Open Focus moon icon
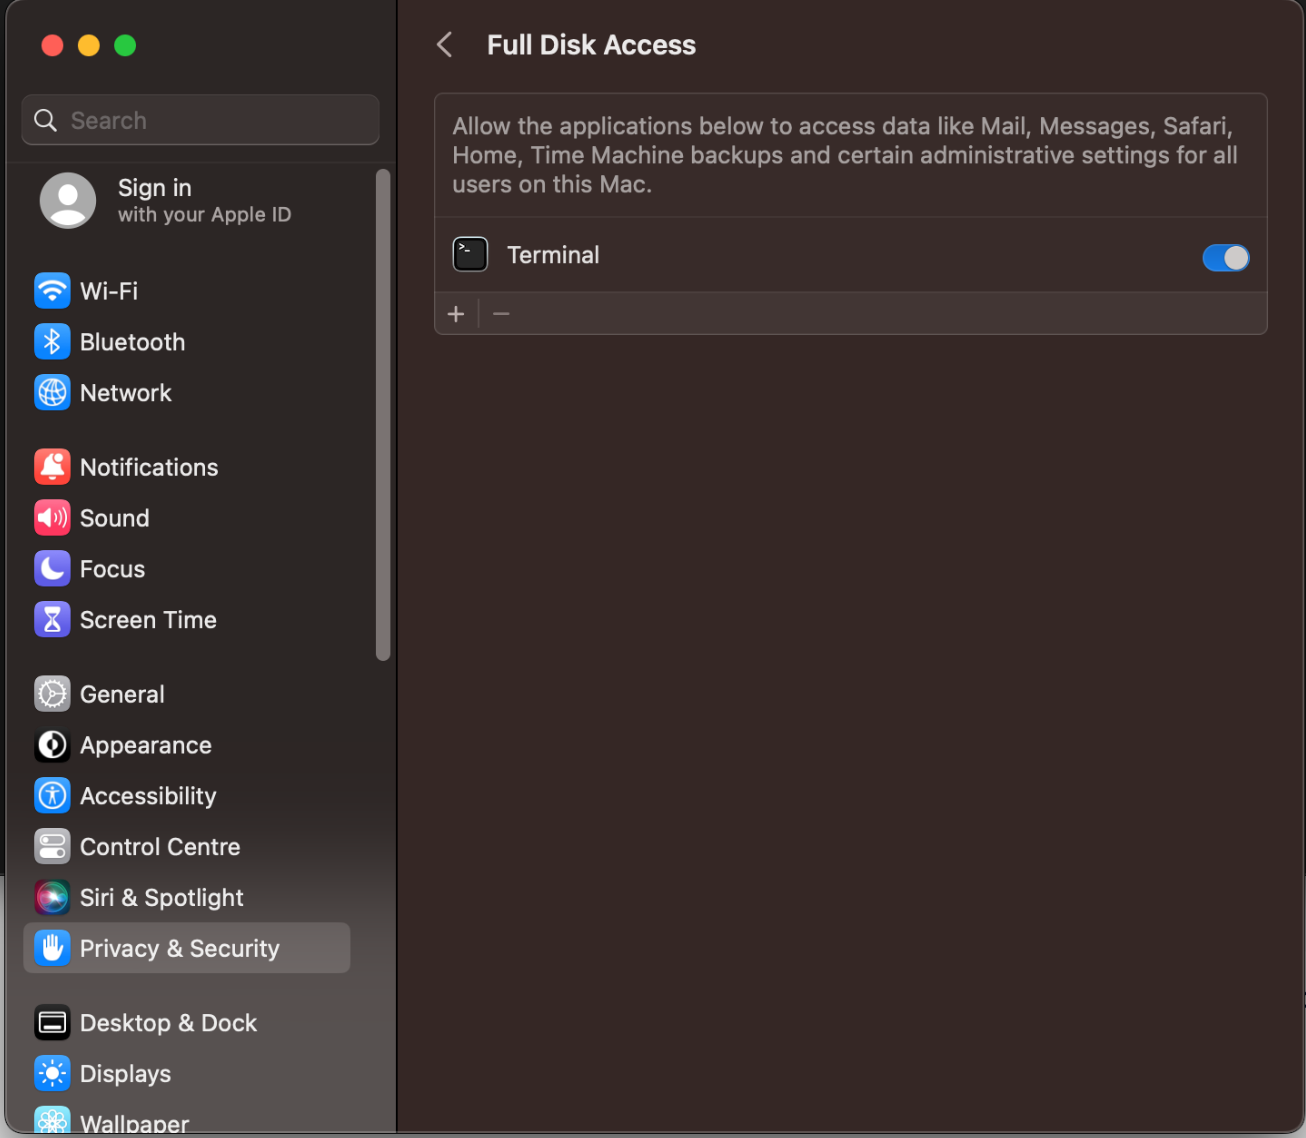Viewport: 1306px width, 1138px height. click(x=52, y=569)
